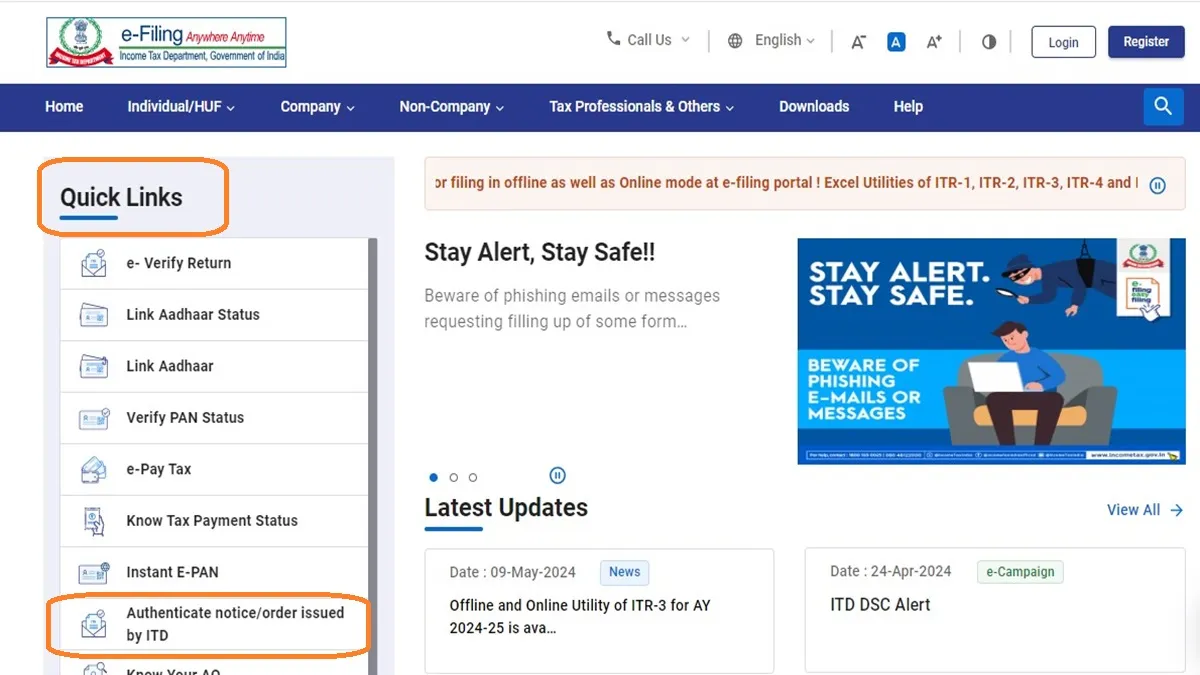Expand the Non-Company menu
The width and height of the screenshot is (1200, 675).
(452, 107)
